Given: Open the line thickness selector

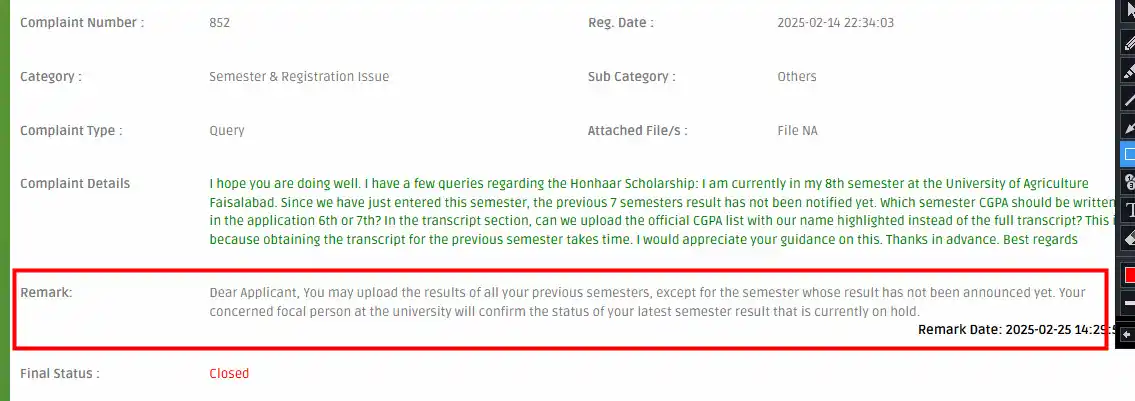Looking at the screenshot, I should [1128, 302].
